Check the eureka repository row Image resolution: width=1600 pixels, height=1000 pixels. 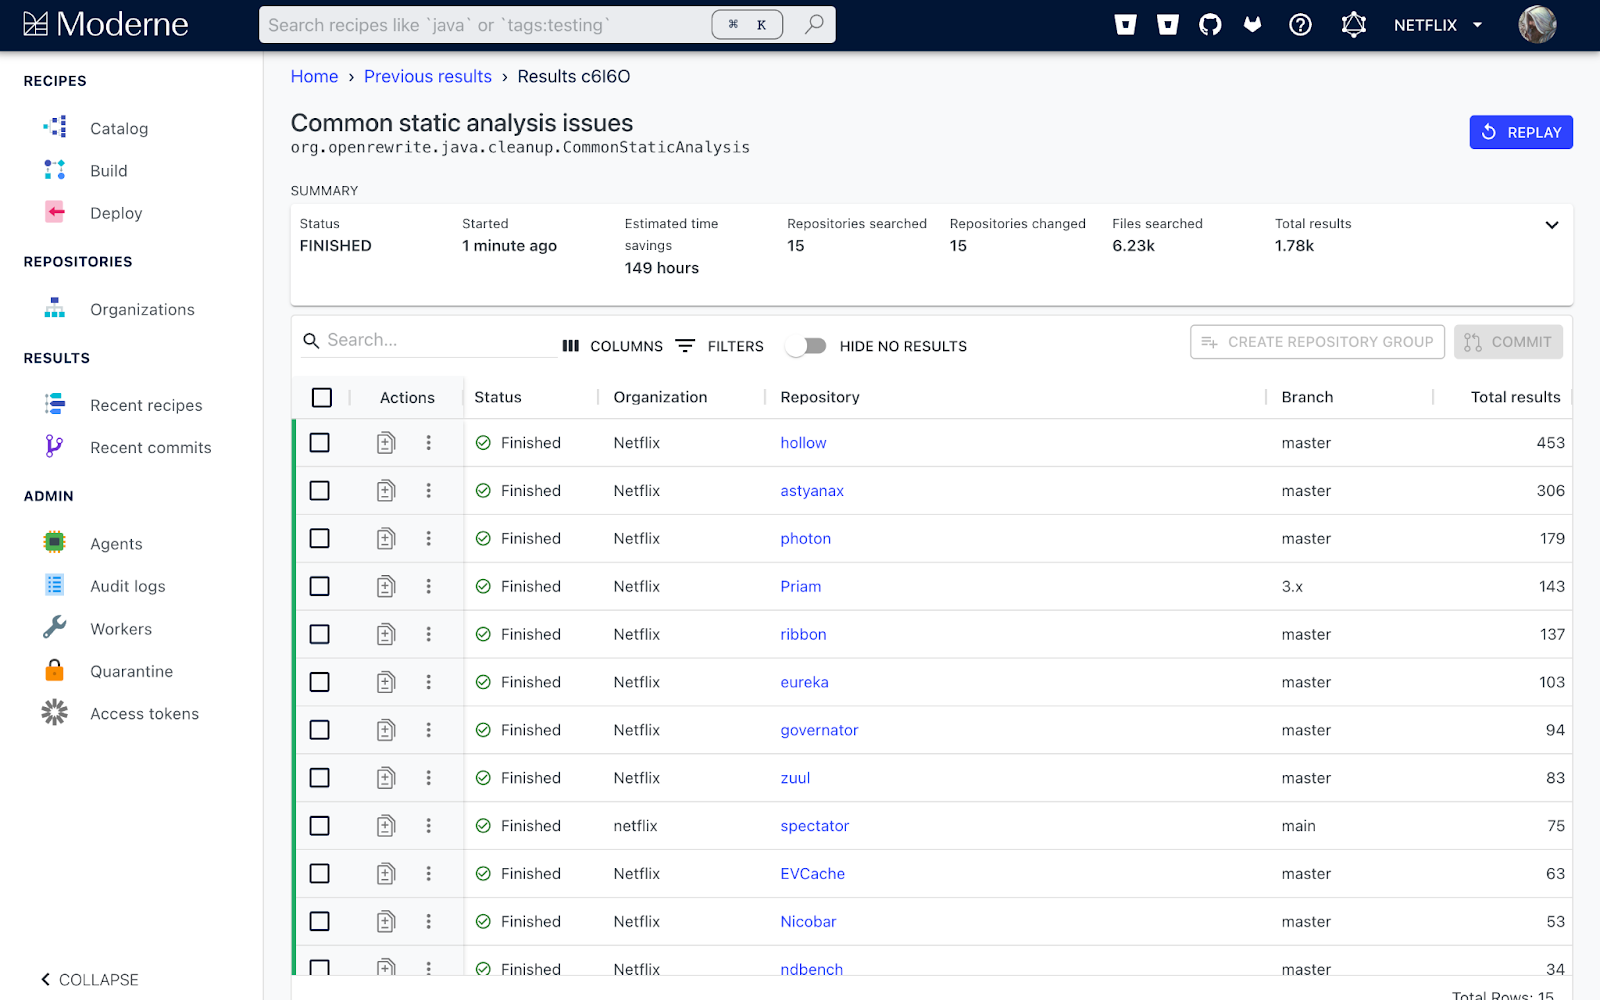tap(320, 682)
